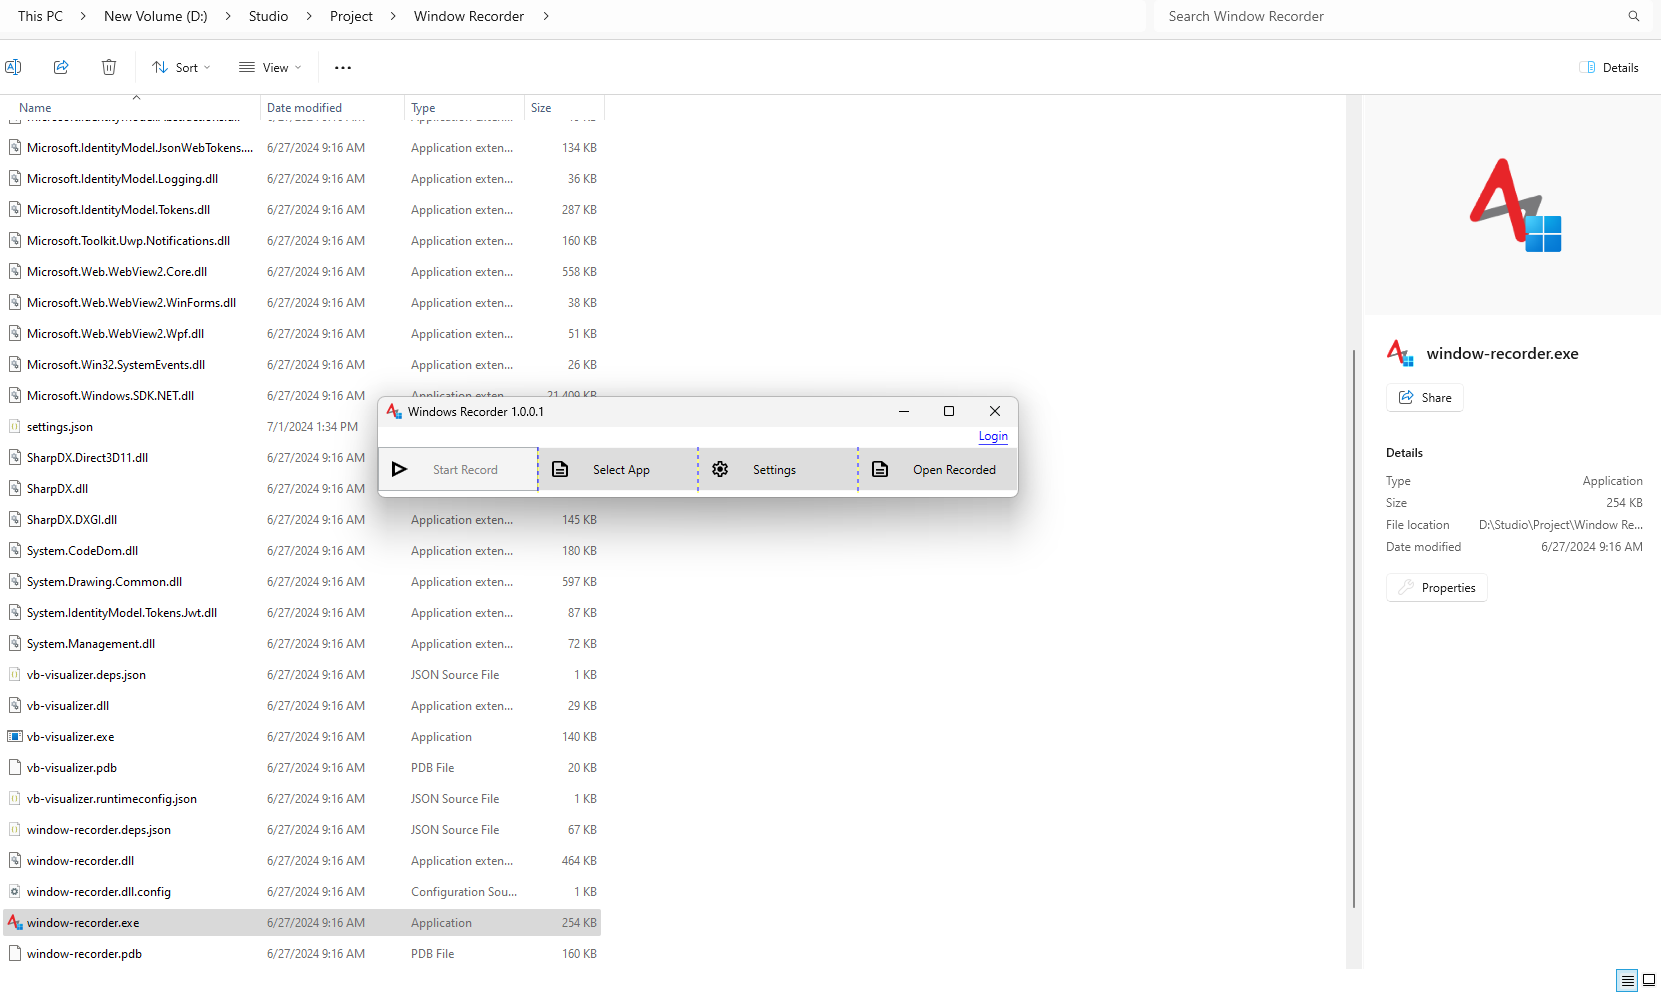Click the SharpDX.dll file icon
The height and width of the screenshot is (992, 1661).
coord(15,488)
